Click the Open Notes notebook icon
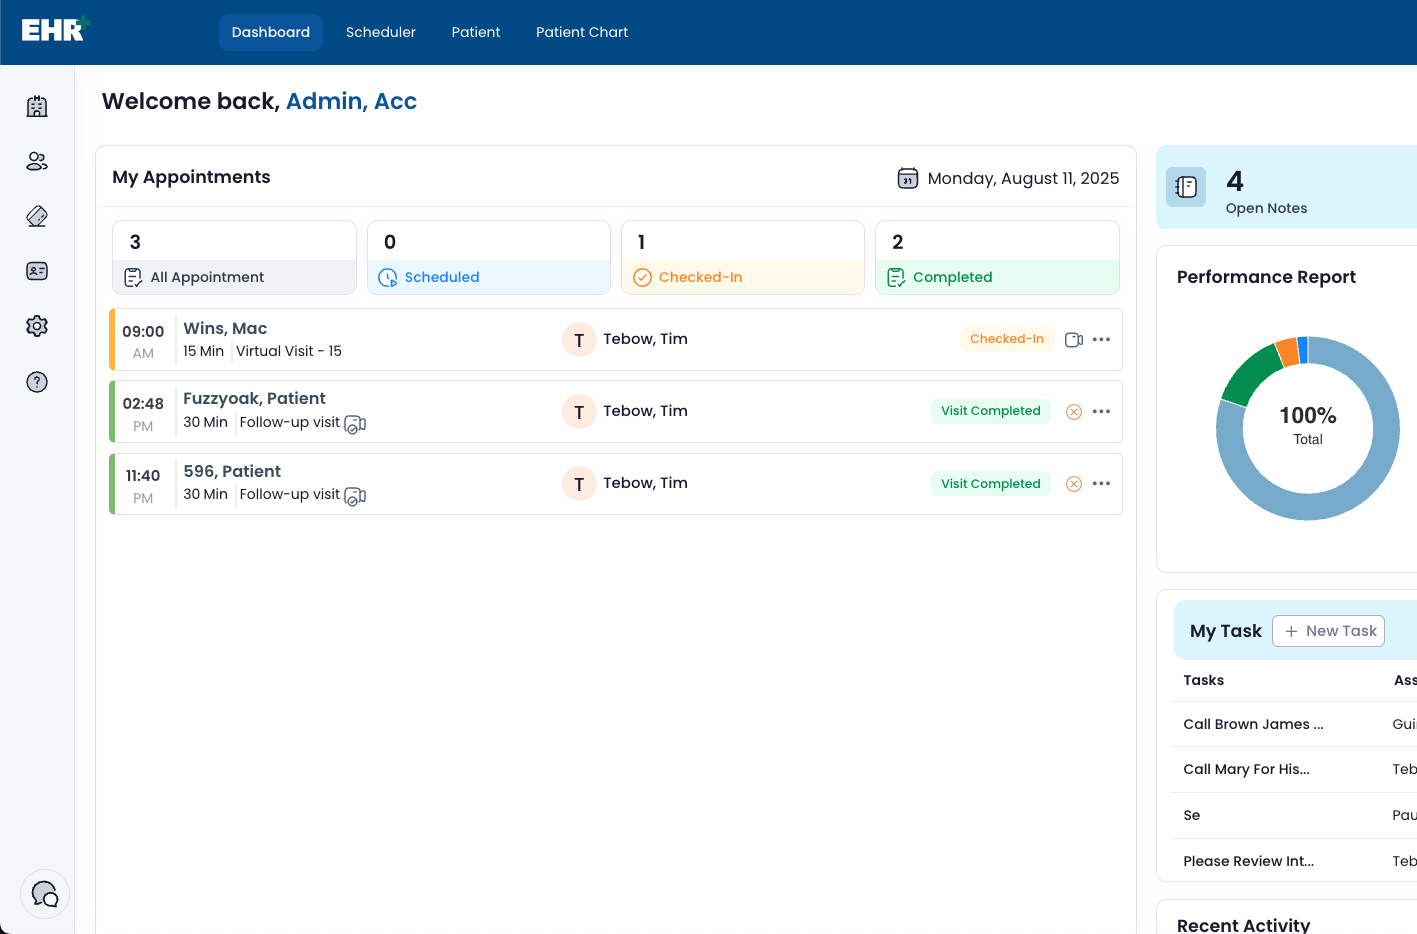 1186,187
